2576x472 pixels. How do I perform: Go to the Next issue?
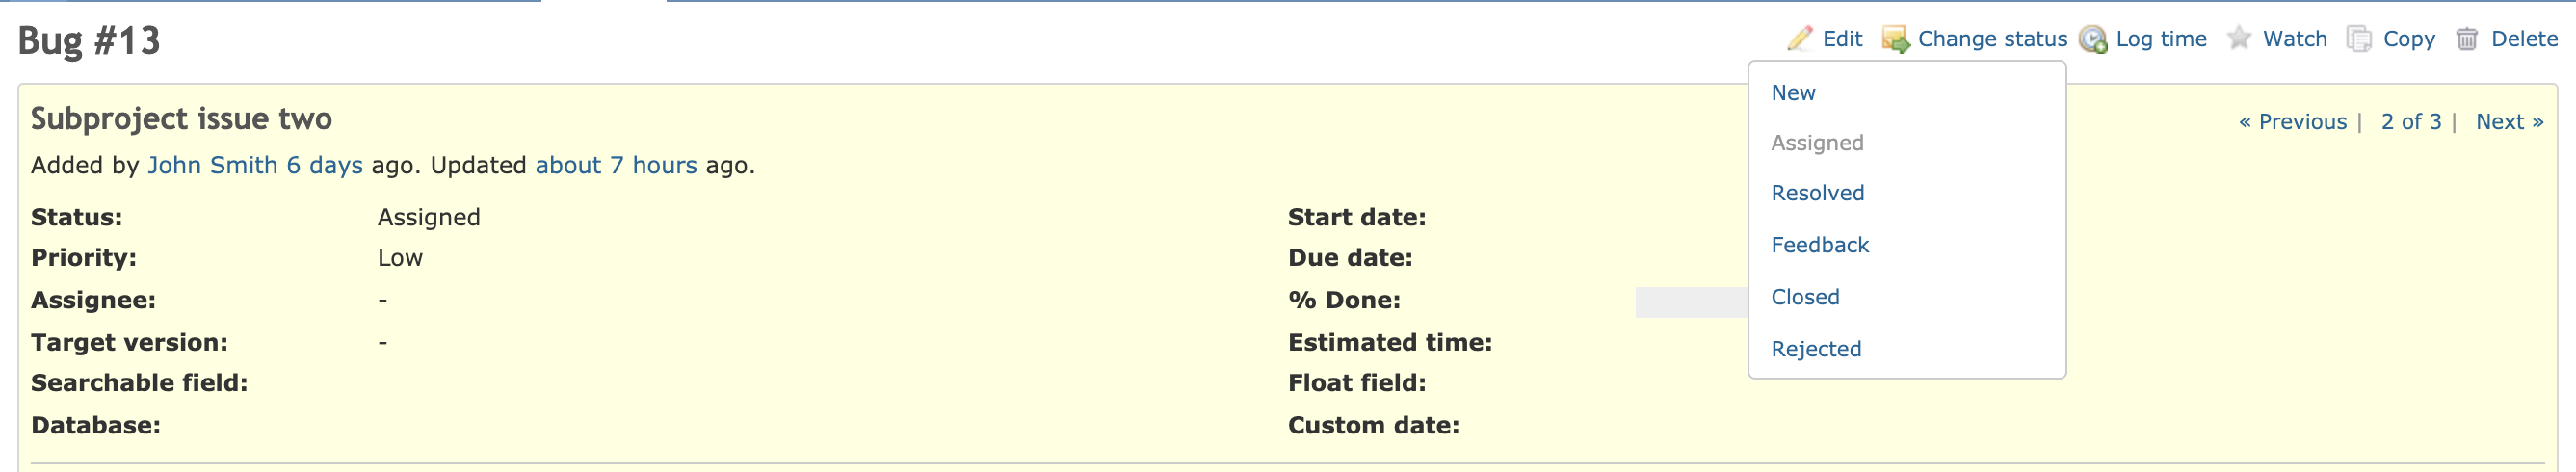[x=2509, y=122]
